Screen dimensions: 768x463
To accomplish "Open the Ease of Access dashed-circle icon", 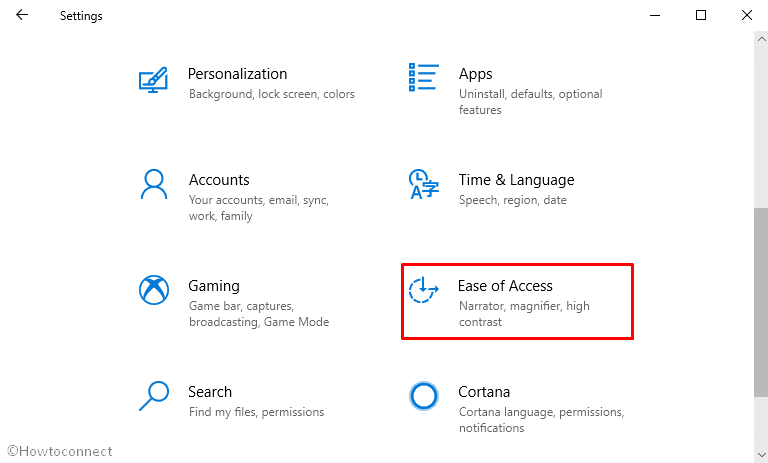I will click(x=424, y=290).
